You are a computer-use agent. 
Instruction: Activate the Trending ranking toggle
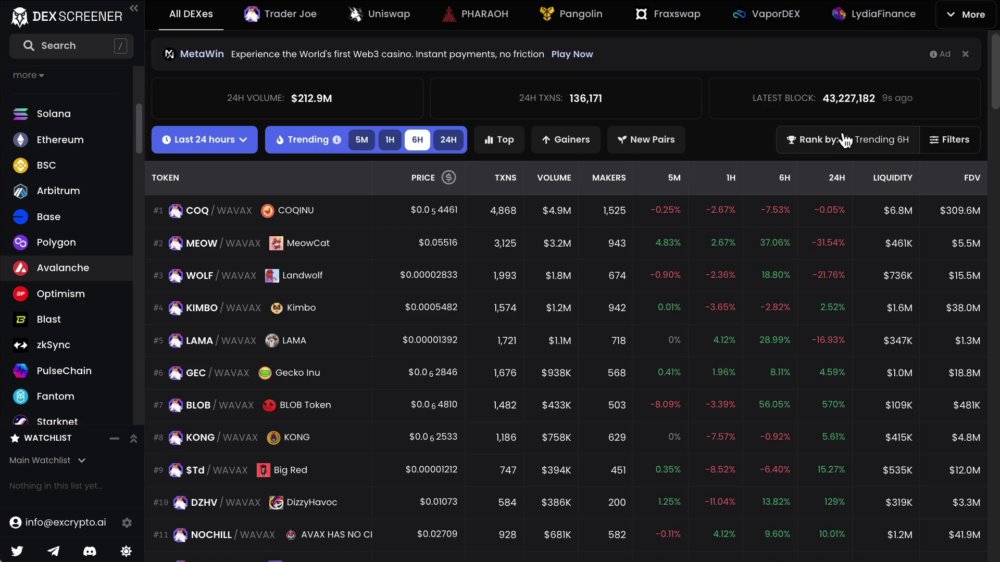307,140
